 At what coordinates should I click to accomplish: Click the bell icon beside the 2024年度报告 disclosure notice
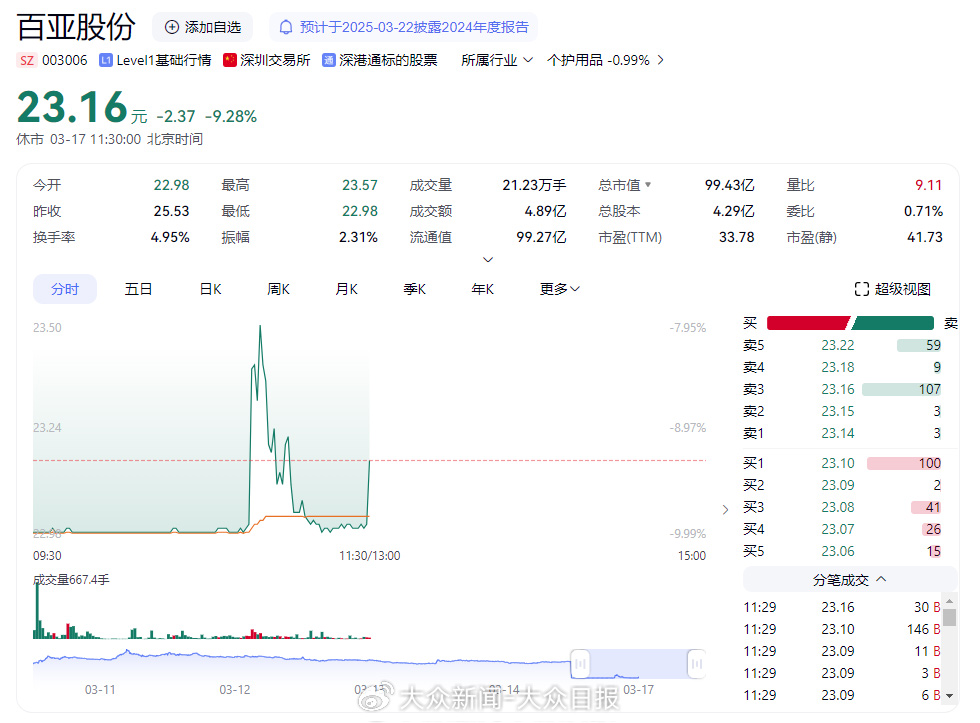click(286, 27)
